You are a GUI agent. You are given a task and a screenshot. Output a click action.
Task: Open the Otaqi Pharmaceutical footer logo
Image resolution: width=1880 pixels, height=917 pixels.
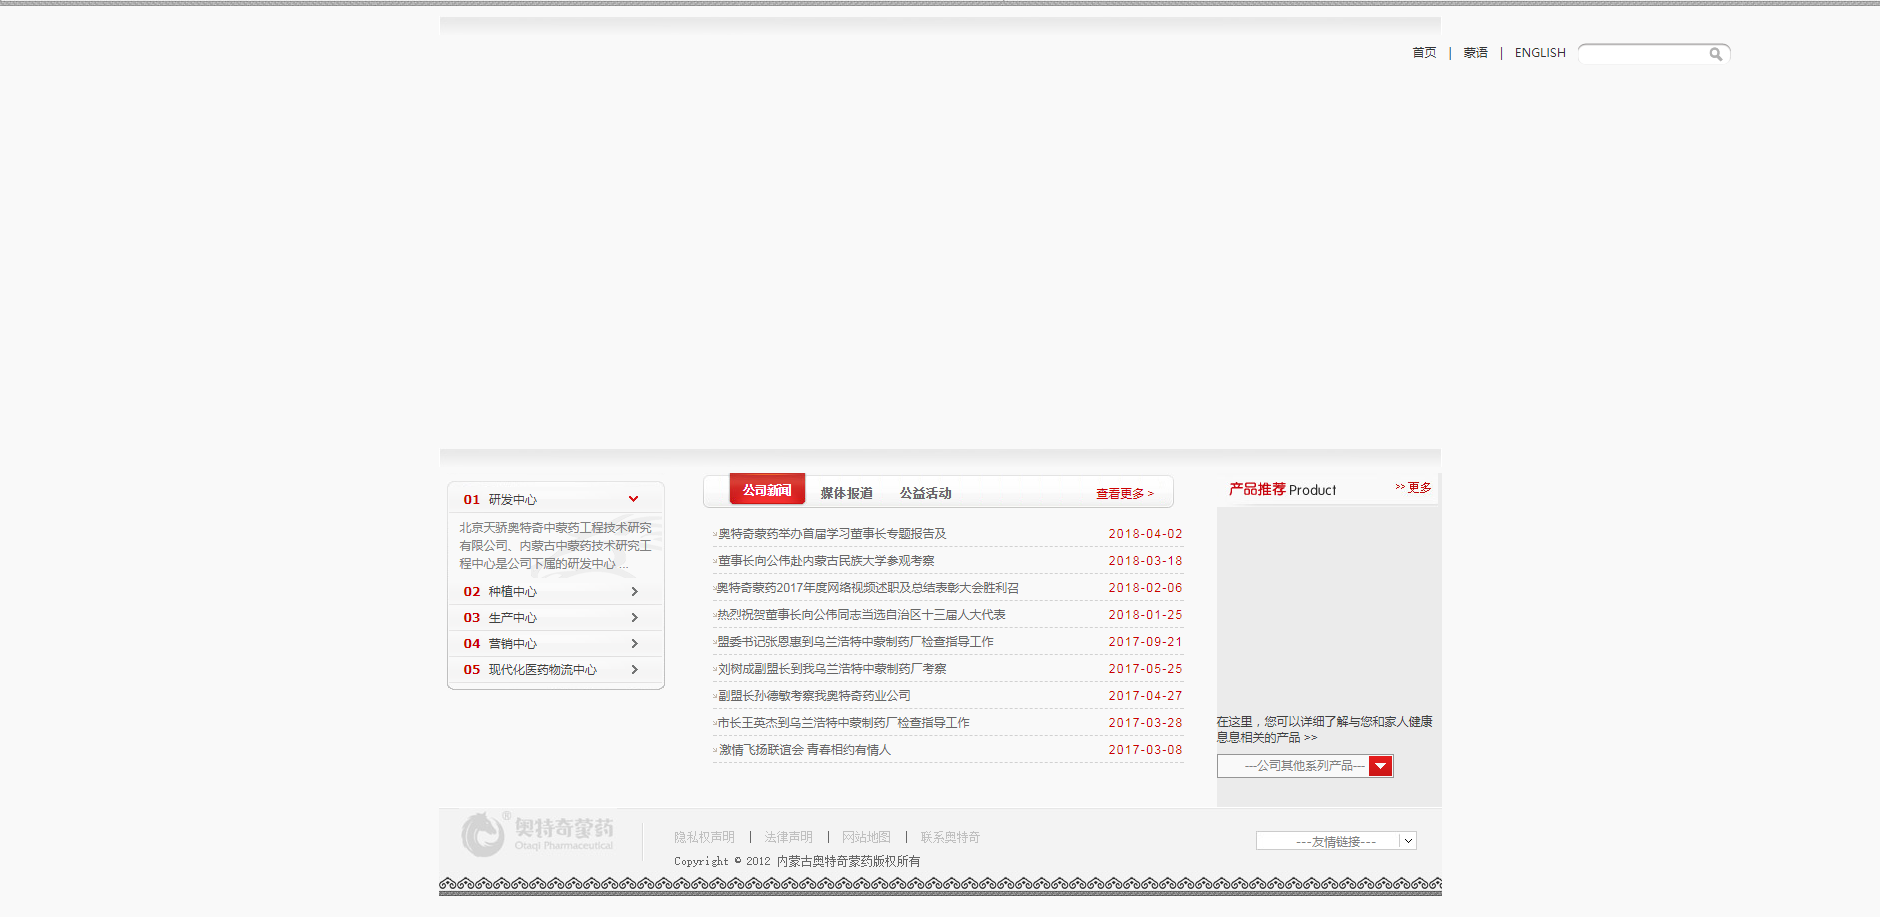coord(538,834)
